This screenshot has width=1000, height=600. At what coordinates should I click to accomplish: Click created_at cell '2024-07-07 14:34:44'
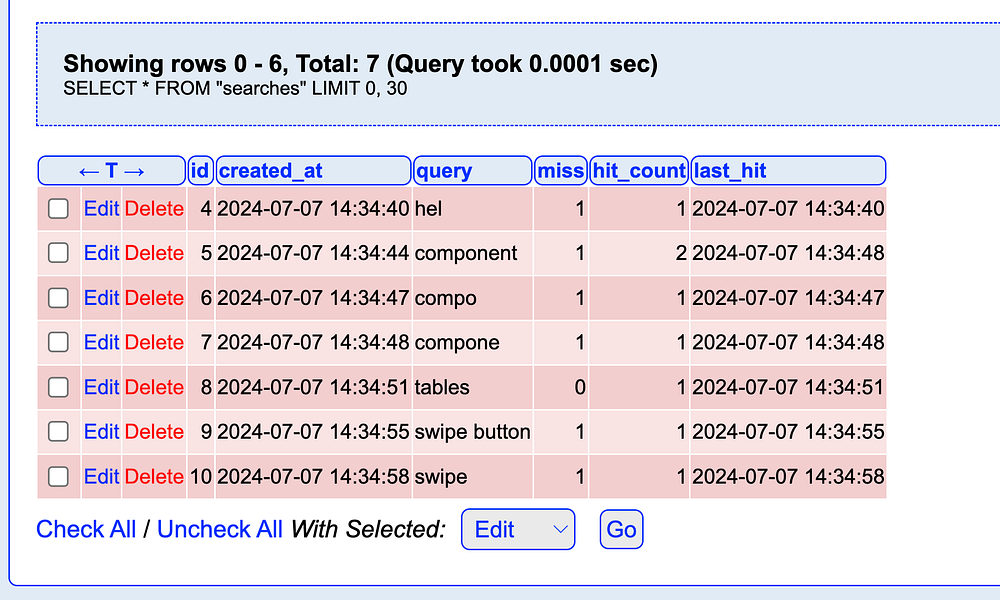(x=313, y=253)
